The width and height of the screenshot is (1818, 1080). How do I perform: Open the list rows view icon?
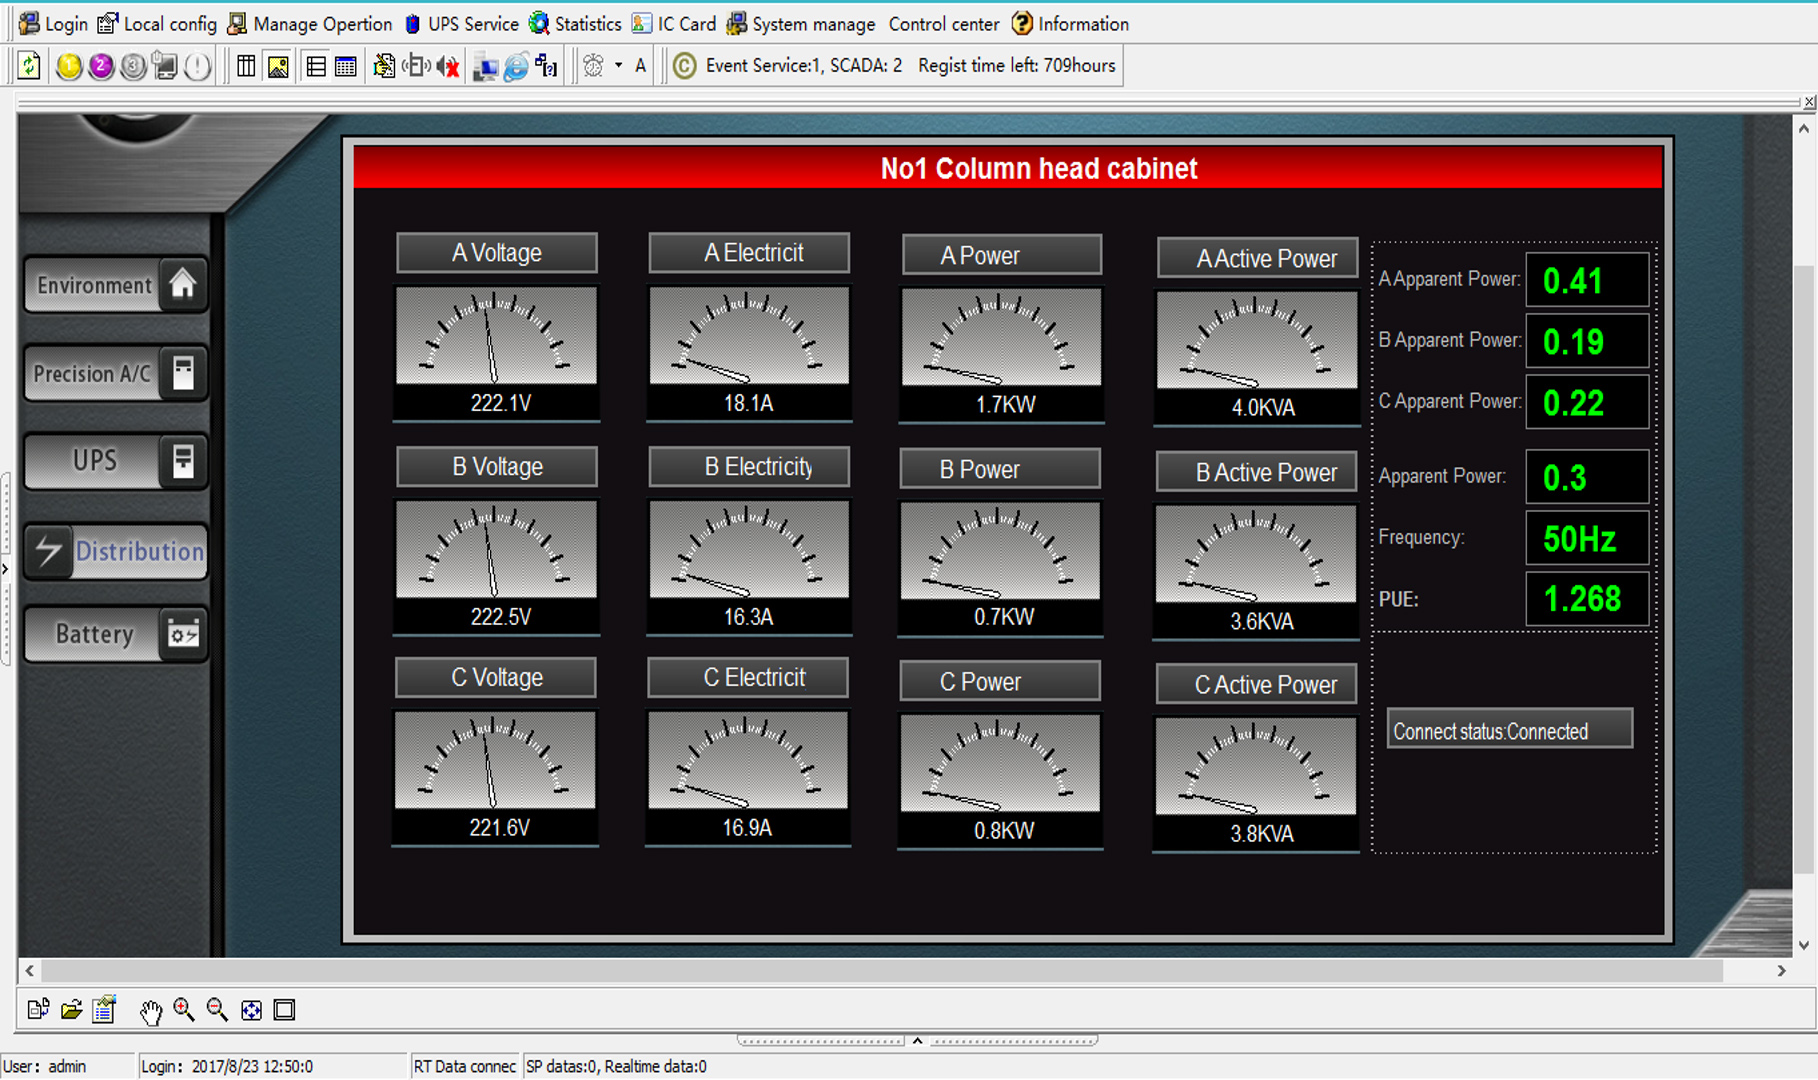click(x=315, y=66)
